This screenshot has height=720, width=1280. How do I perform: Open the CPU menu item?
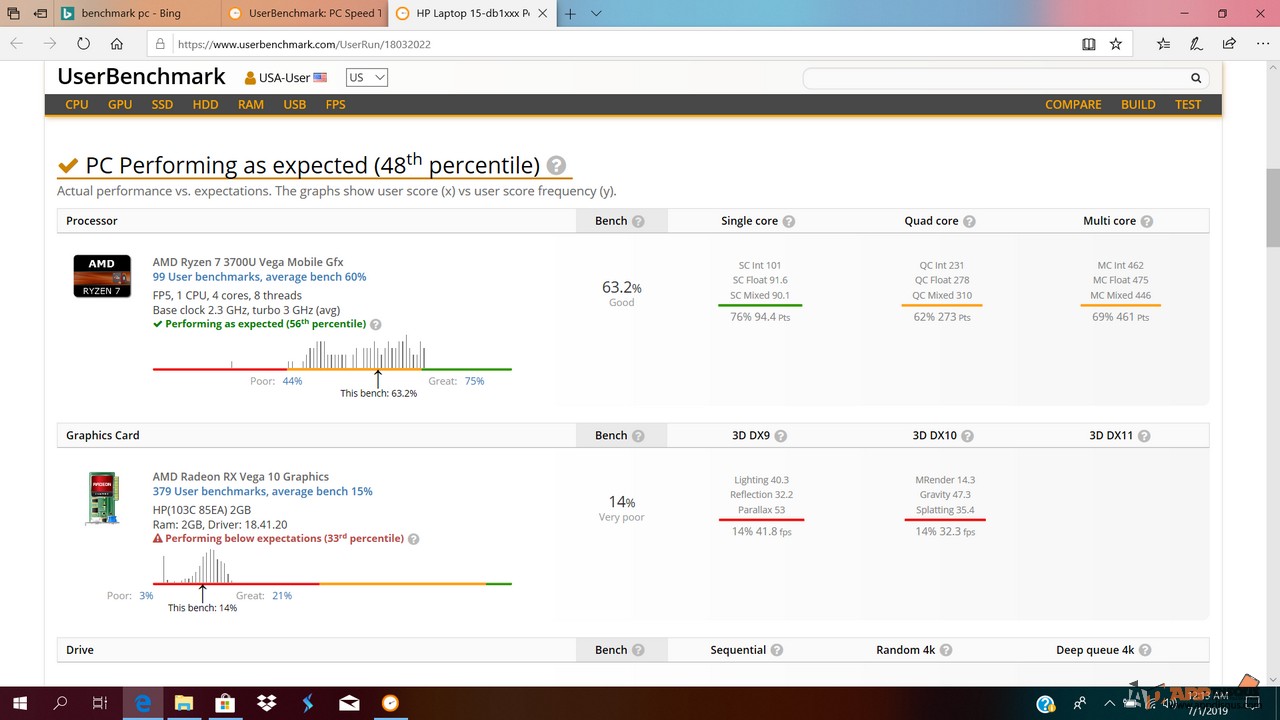(77, 104)
